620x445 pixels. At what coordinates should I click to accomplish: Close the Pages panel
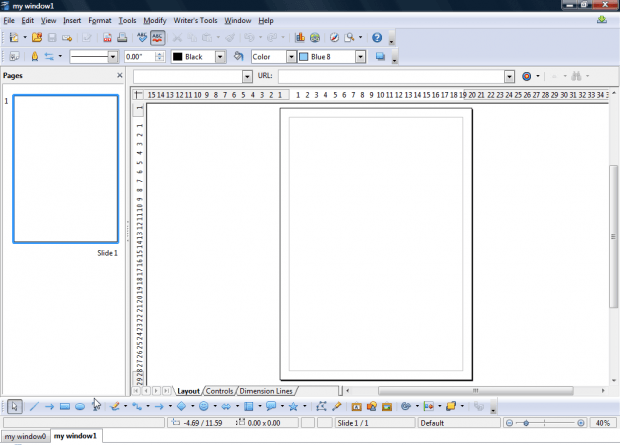click(120, 75)
